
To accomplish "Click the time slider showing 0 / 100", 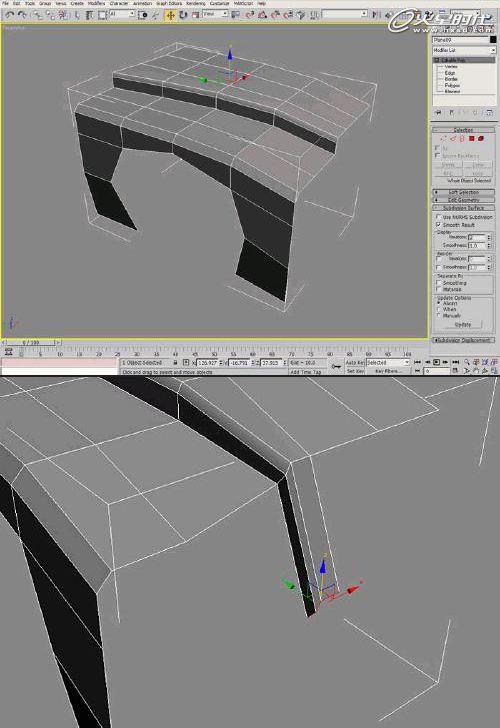I will click(x=31, y=342).
